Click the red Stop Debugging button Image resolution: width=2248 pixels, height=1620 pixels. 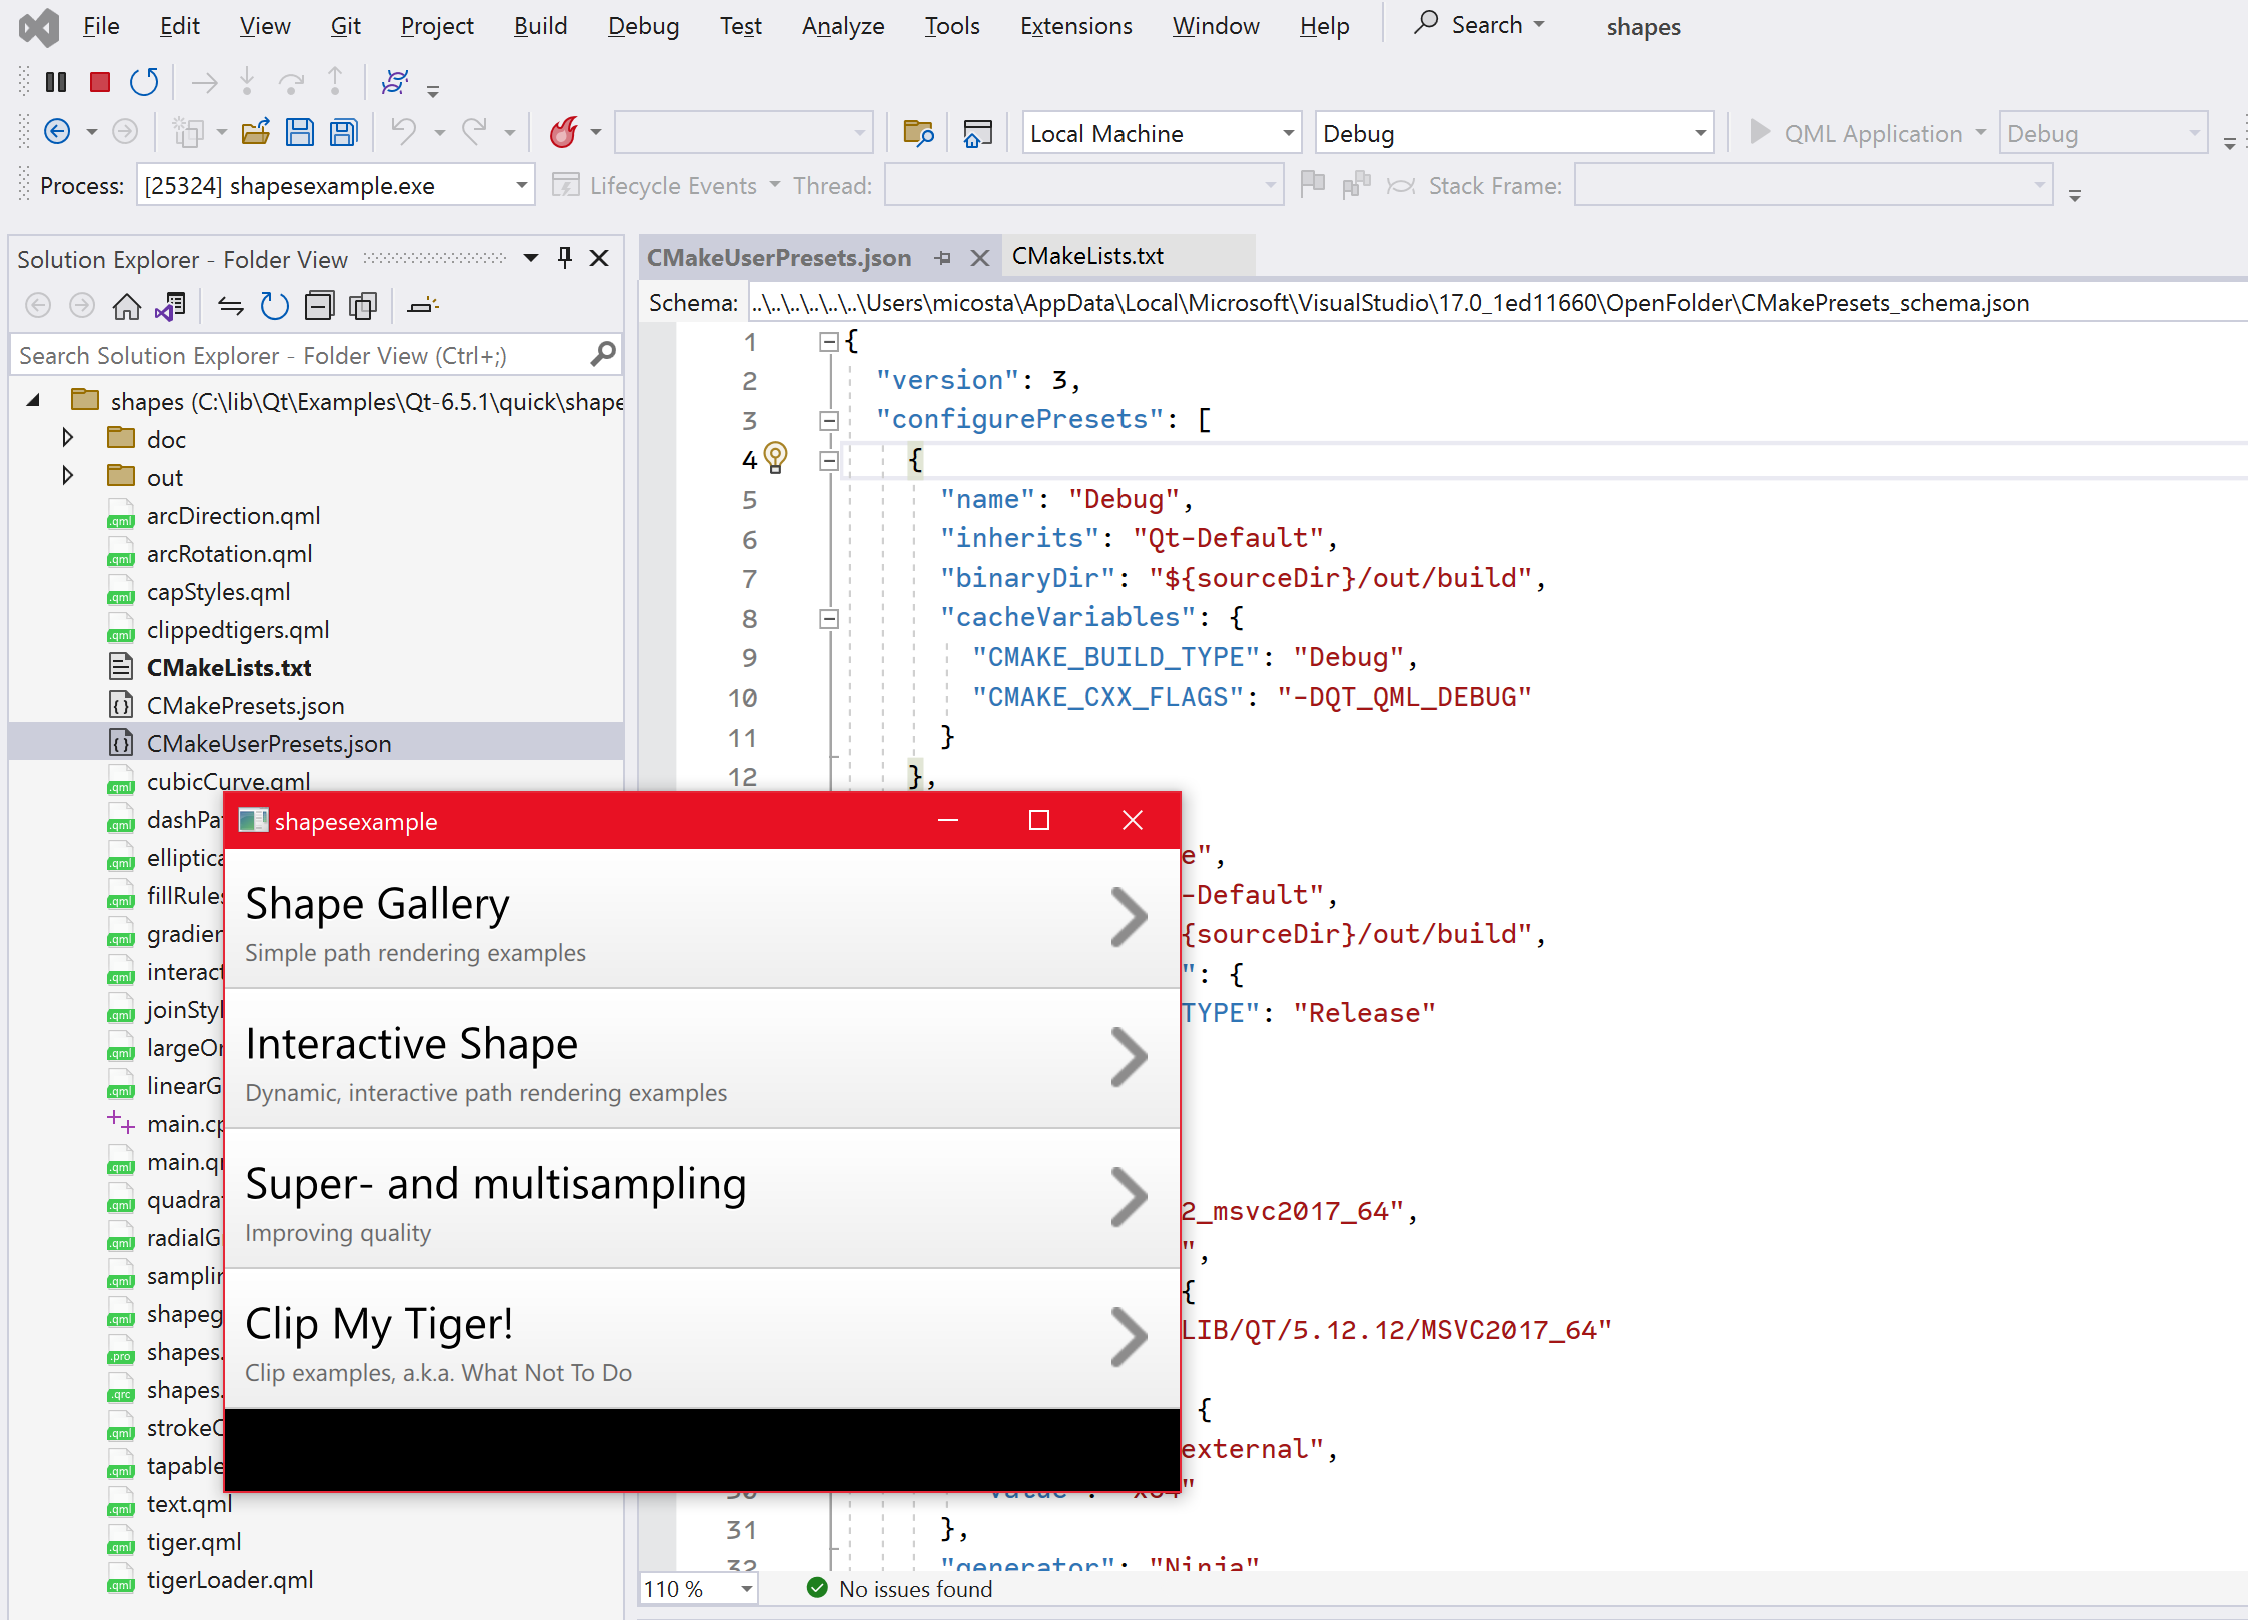(x=99, y=82)
